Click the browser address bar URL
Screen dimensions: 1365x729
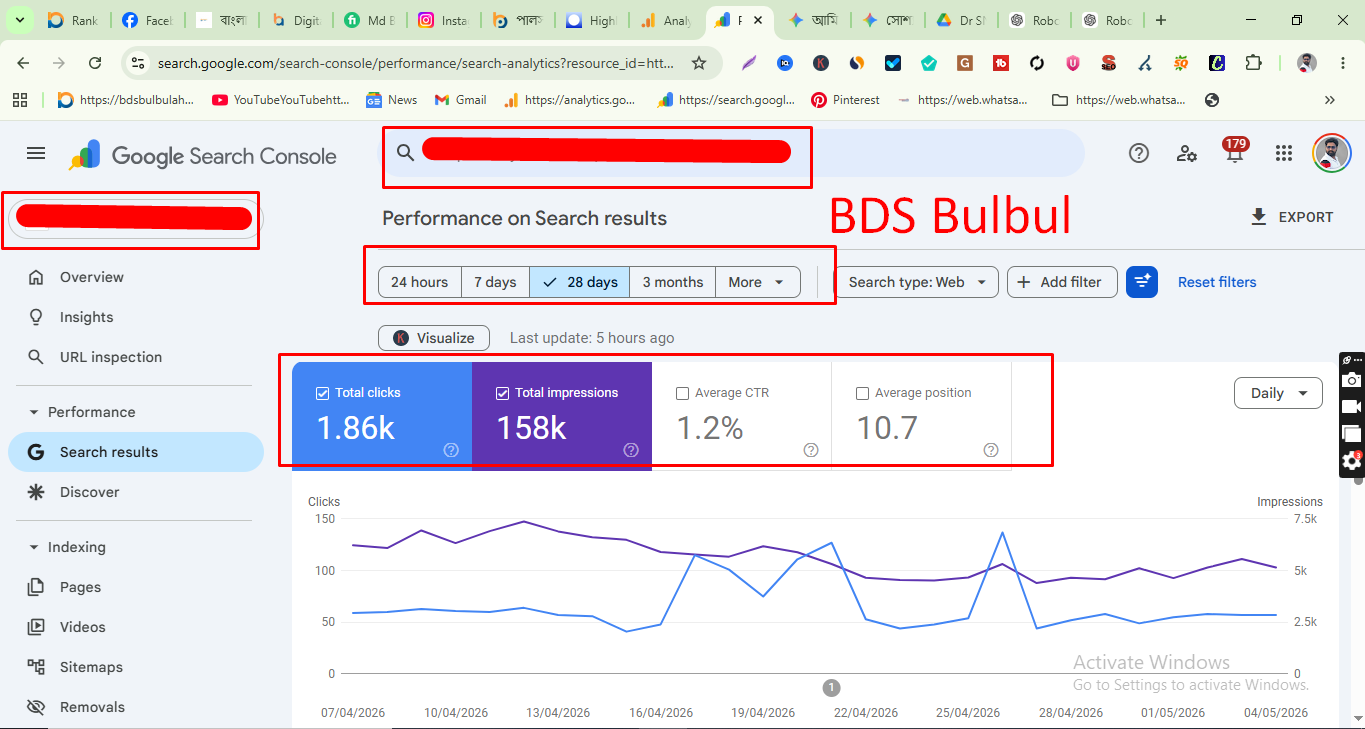pos(415,63)
